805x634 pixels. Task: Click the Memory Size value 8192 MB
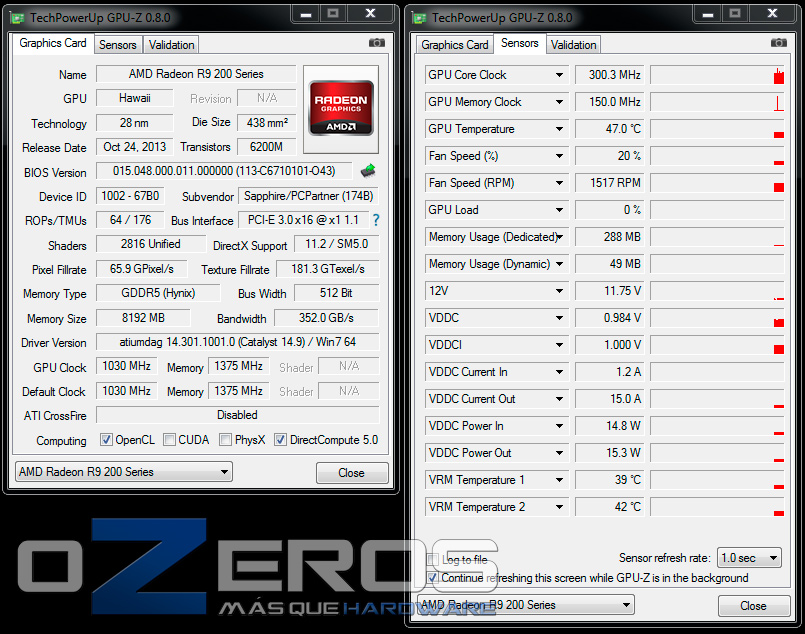143,318
